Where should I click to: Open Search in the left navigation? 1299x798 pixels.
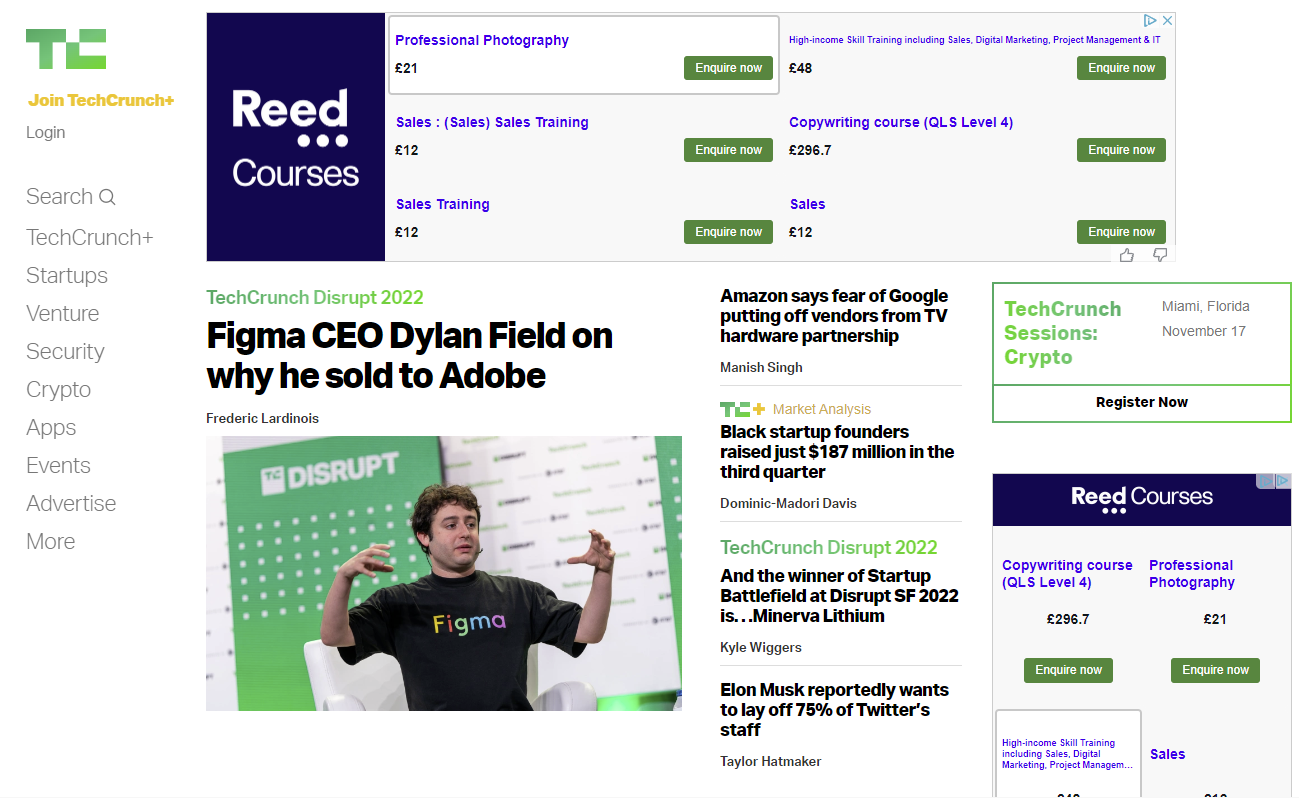[x=70, y=197]
